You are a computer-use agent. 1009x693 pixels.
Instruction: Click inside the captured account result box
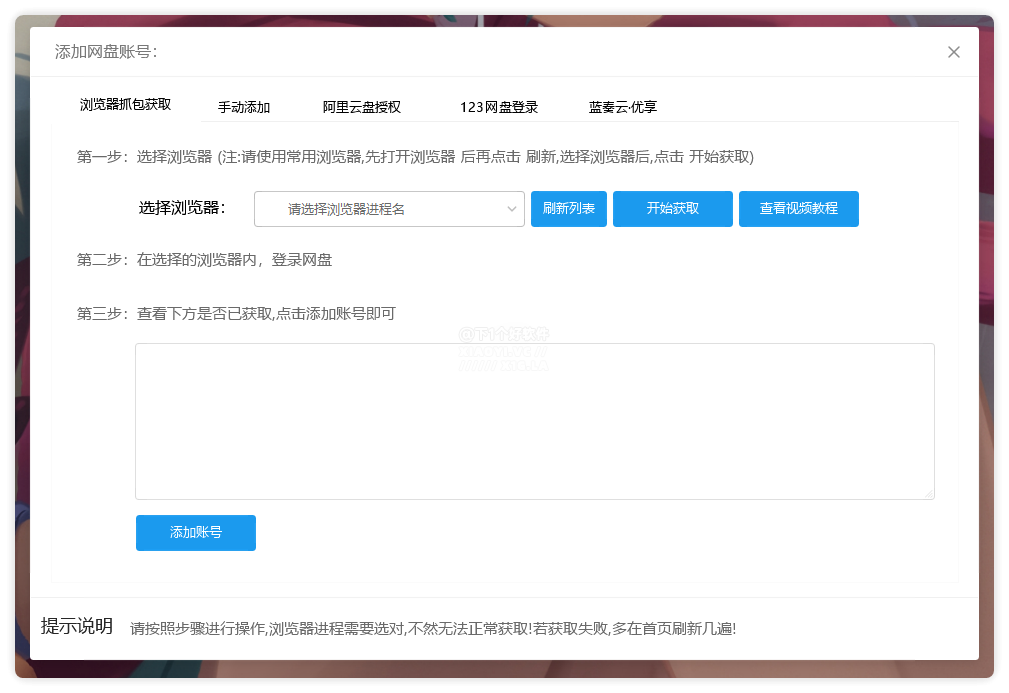click(x=534, y=420)
